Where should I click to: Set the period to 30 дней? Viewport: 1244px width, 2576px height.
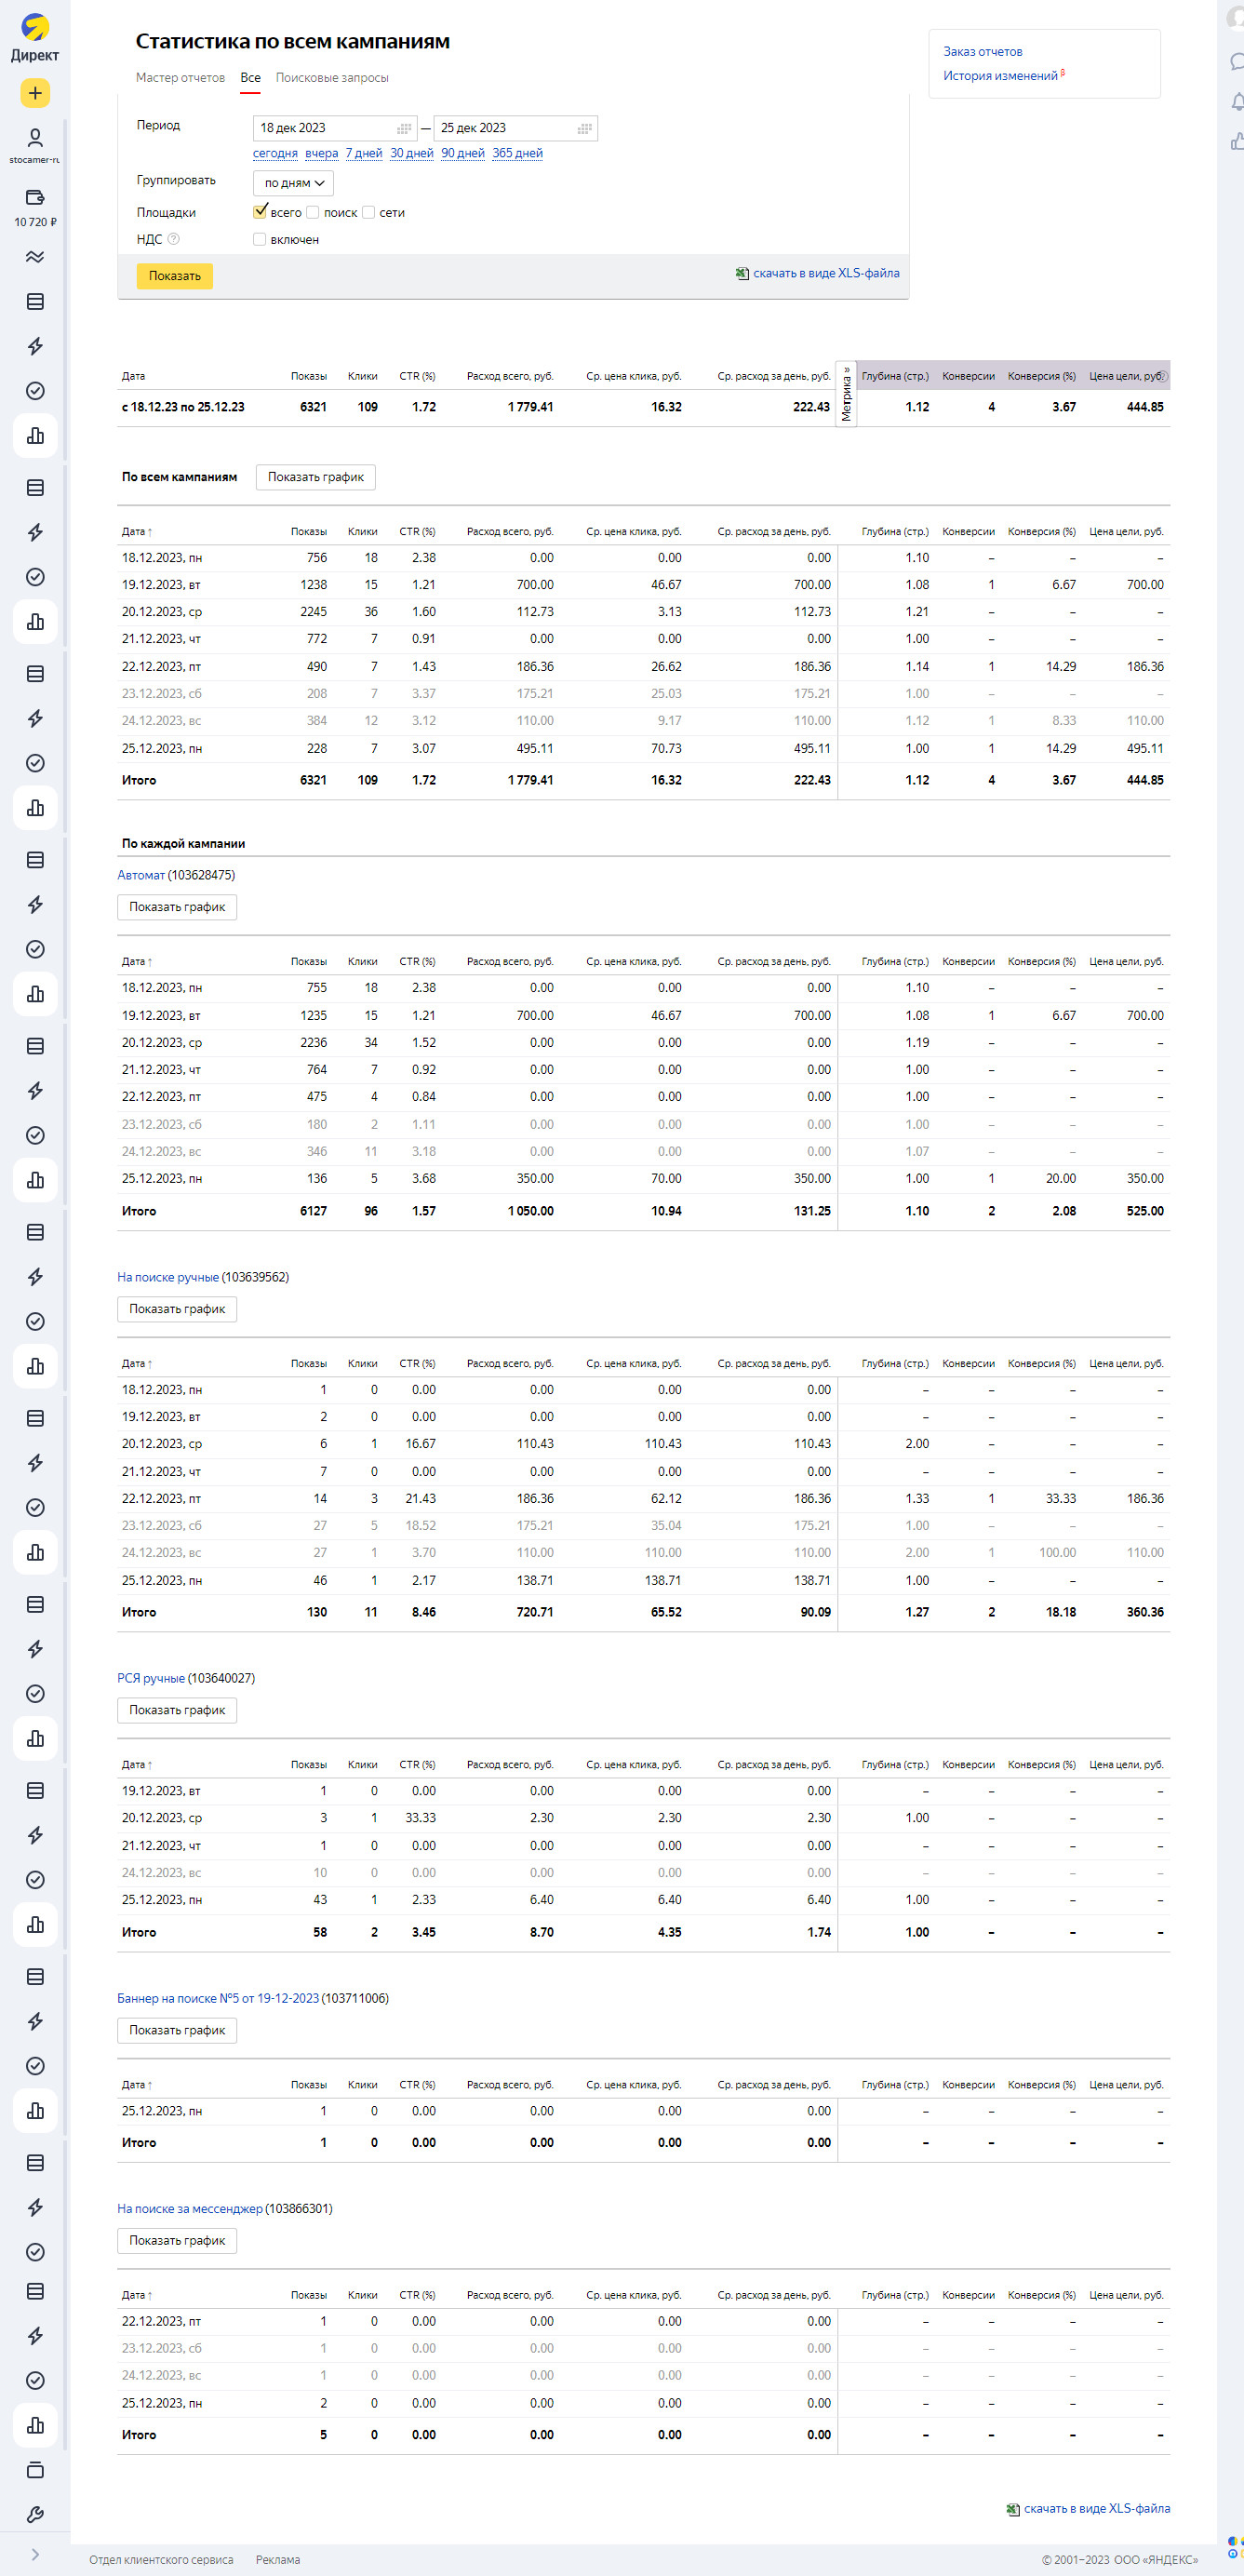coord(412,153)
